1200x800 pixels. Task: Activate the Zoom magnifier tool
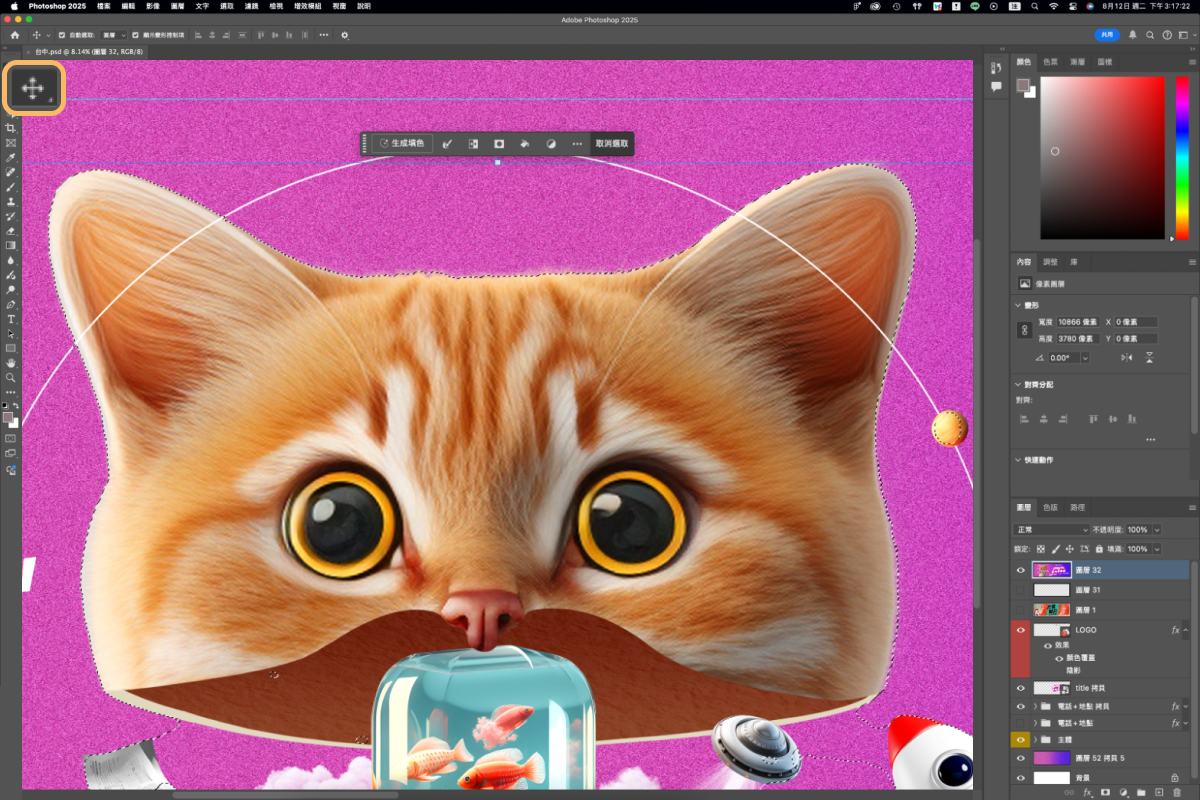tap(11, 378)
